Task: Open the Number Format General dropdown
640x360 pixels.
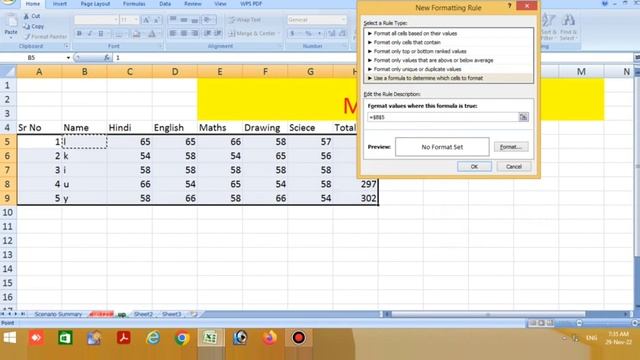Action: 343,20
